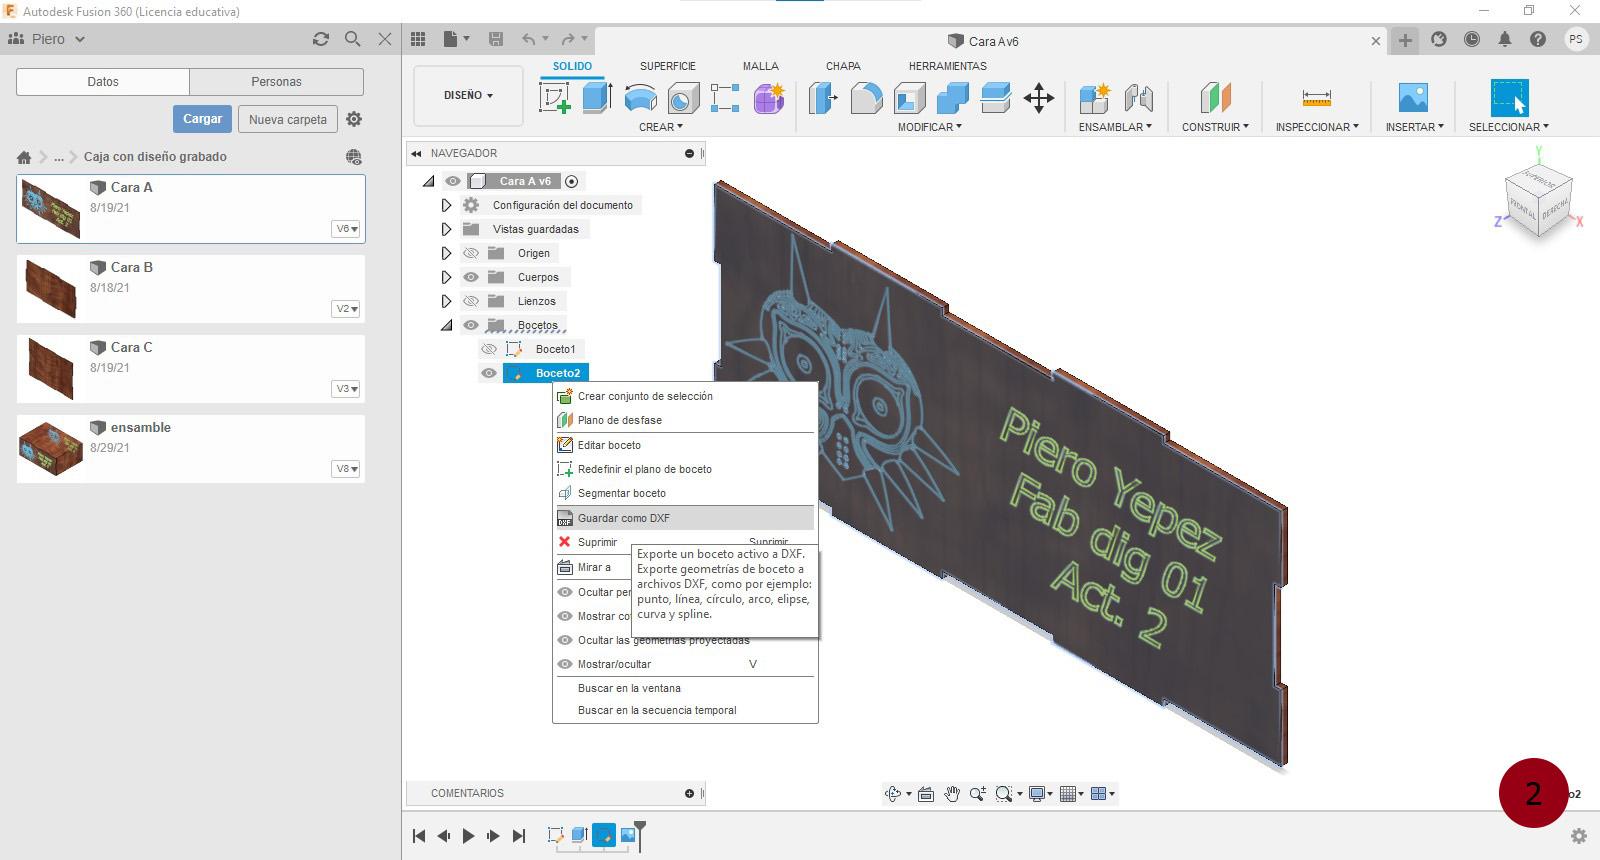Select the Joint tool
Screen dimensions: 1600x860
tap(1138, 98)
